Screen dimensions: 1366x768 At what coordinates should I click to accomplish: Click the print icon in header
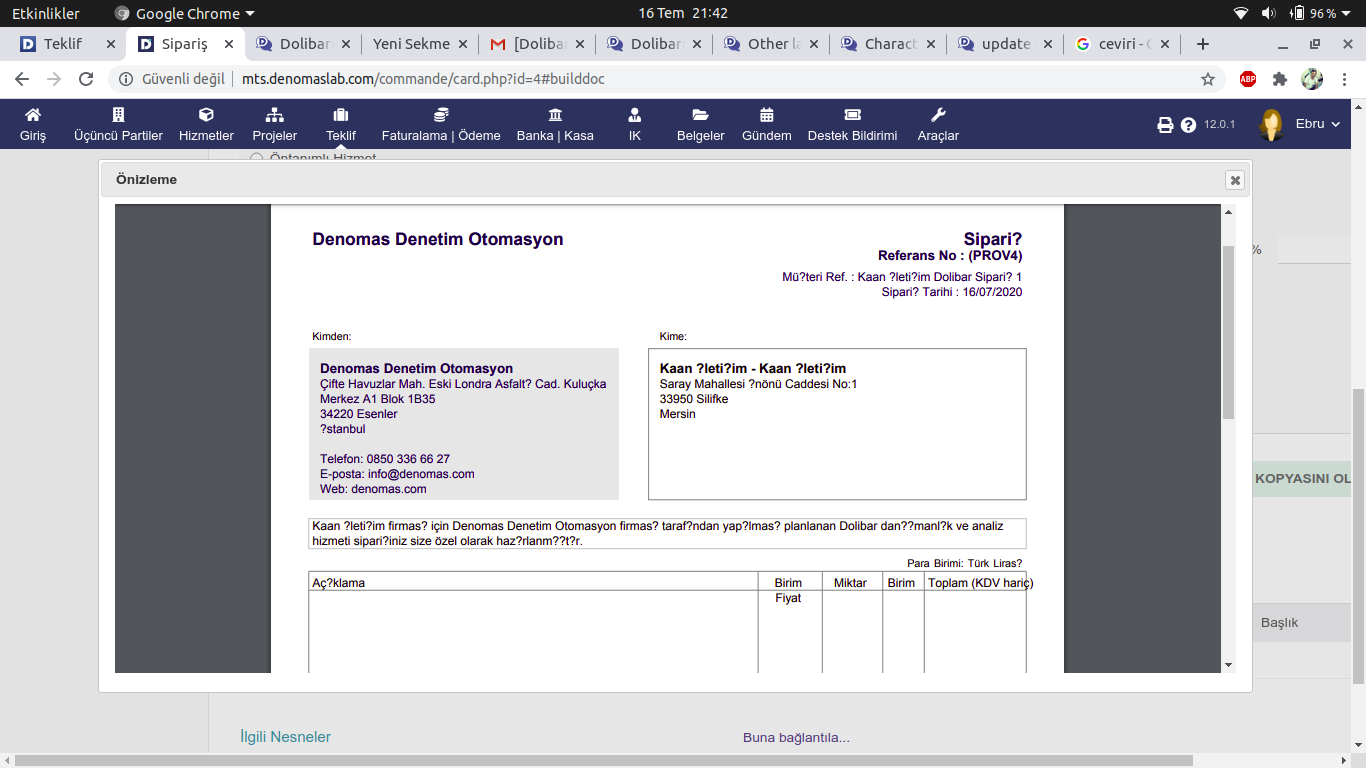click(x=1165, y=125)
